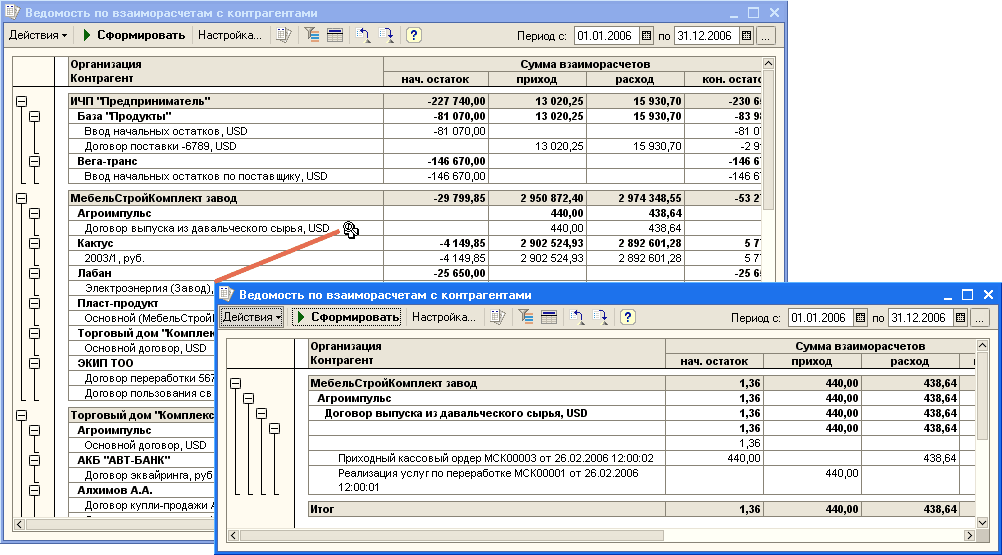
Task: Open Настройка... in back window toolbar
Action: [x=230, y=35]
